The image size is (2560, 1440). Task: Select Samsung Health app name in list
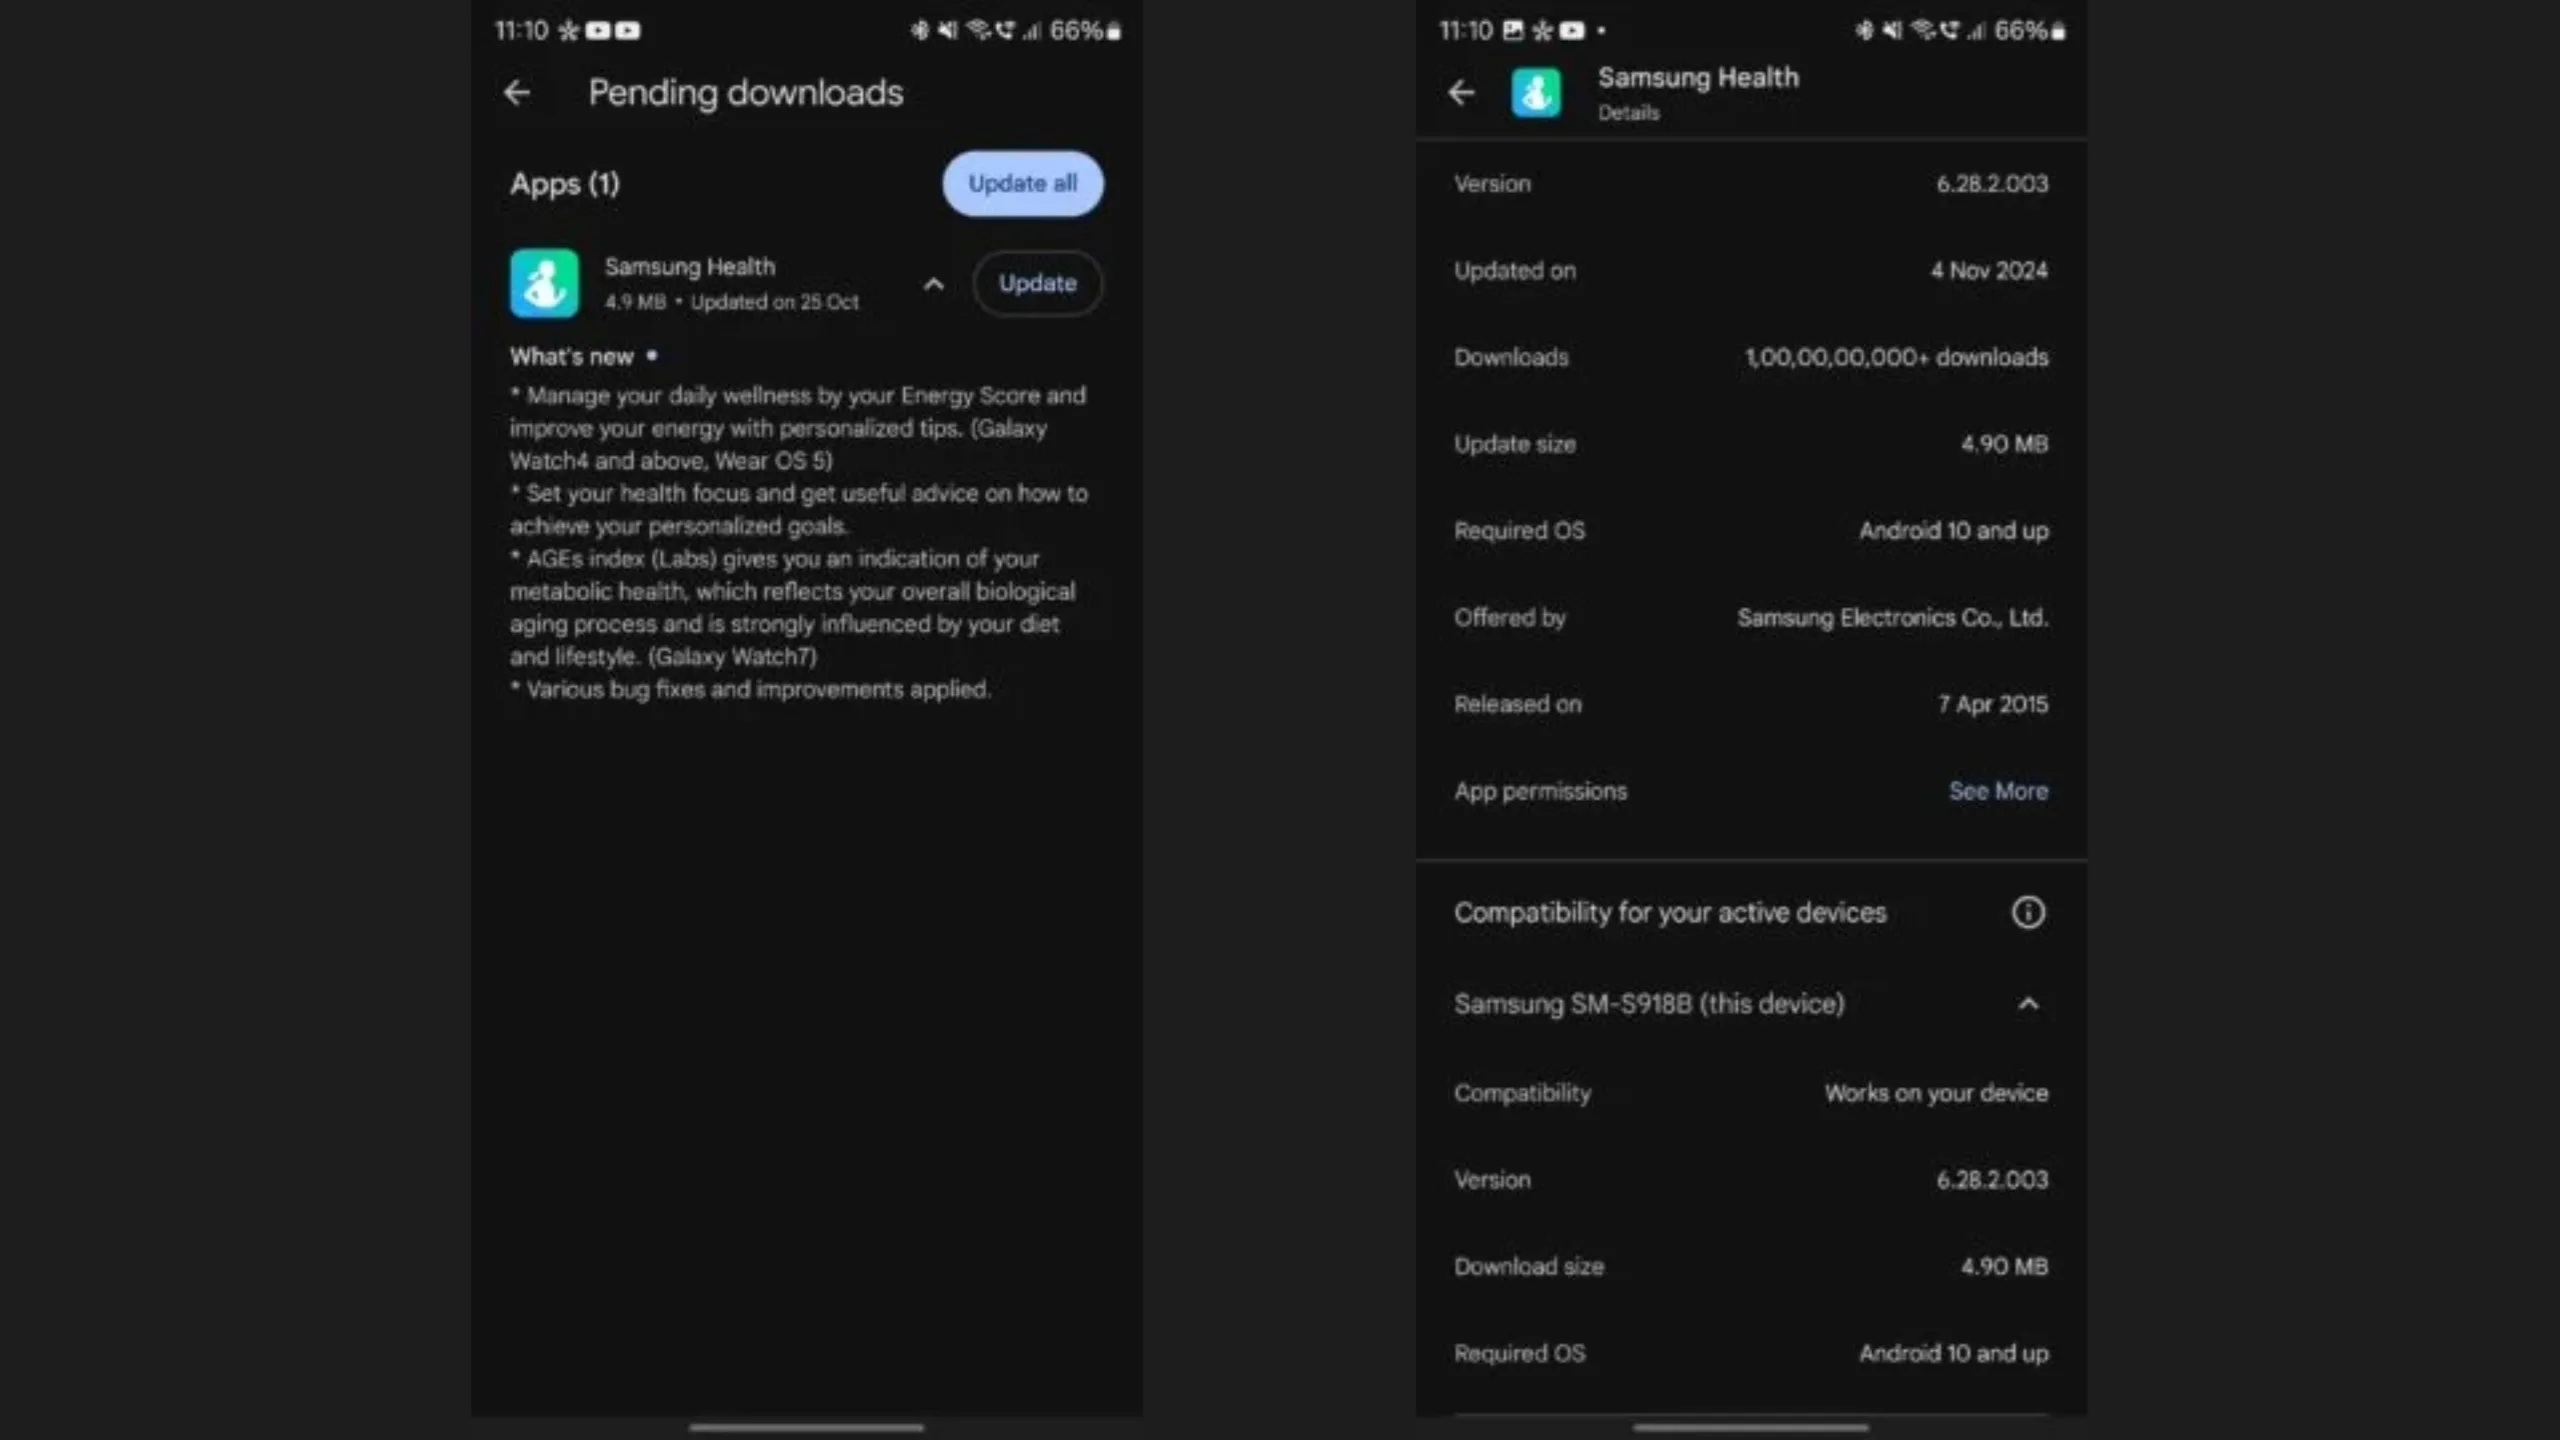point(689,267)
